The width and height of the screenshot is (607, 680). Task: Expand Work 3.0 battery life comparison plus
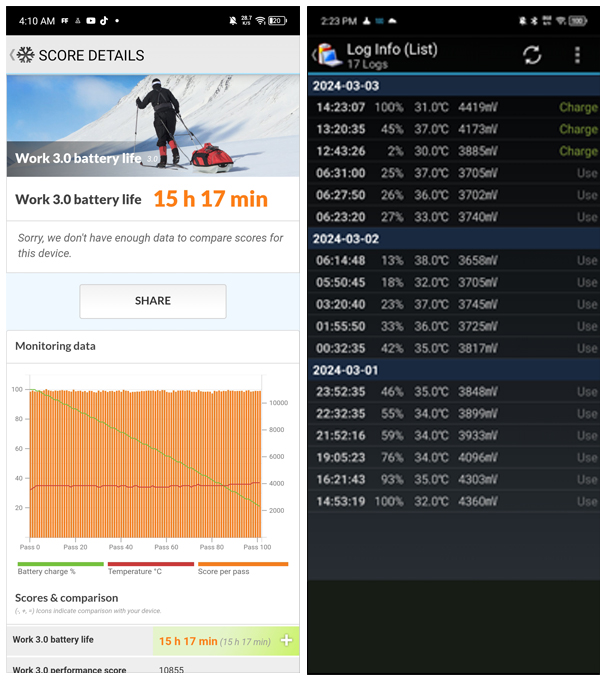click(286, 640)
